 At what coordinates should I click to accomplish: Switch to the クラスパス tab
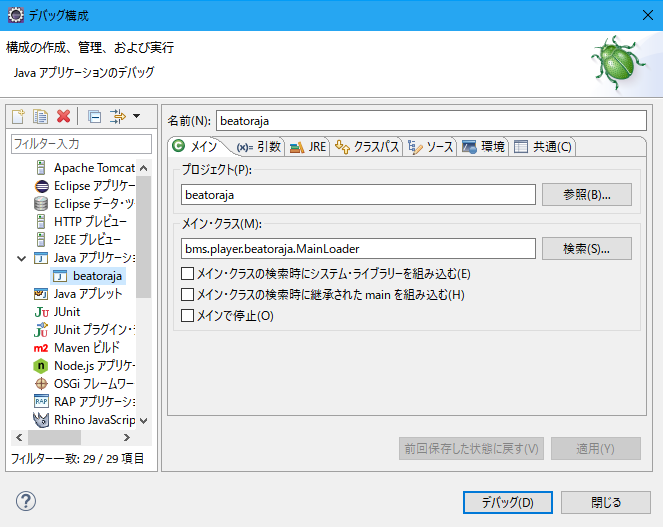[367, 147]
